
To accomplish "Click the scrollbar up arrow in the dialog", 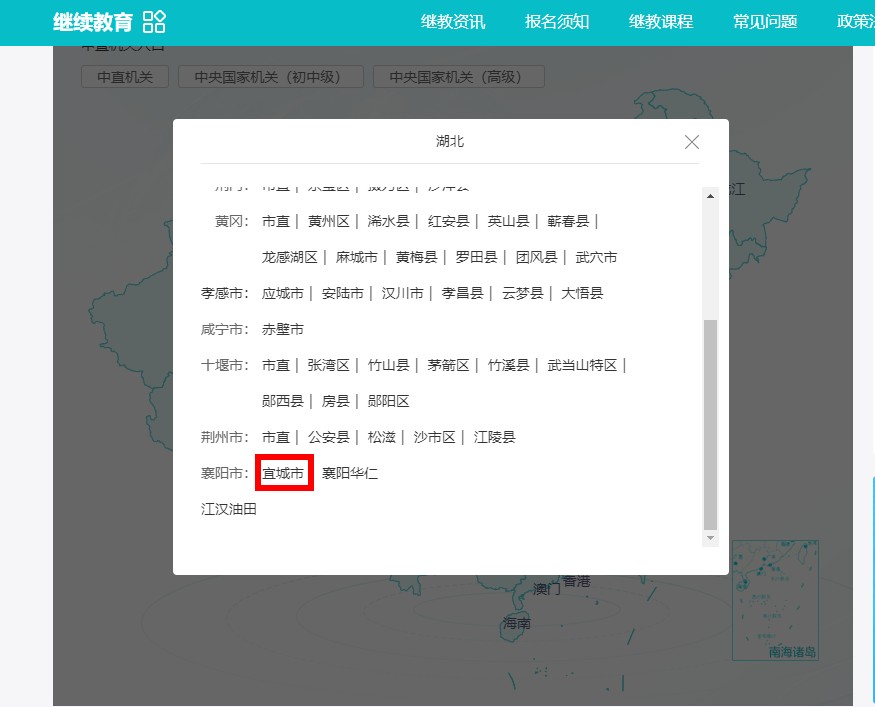I will [x=711, y=194].
